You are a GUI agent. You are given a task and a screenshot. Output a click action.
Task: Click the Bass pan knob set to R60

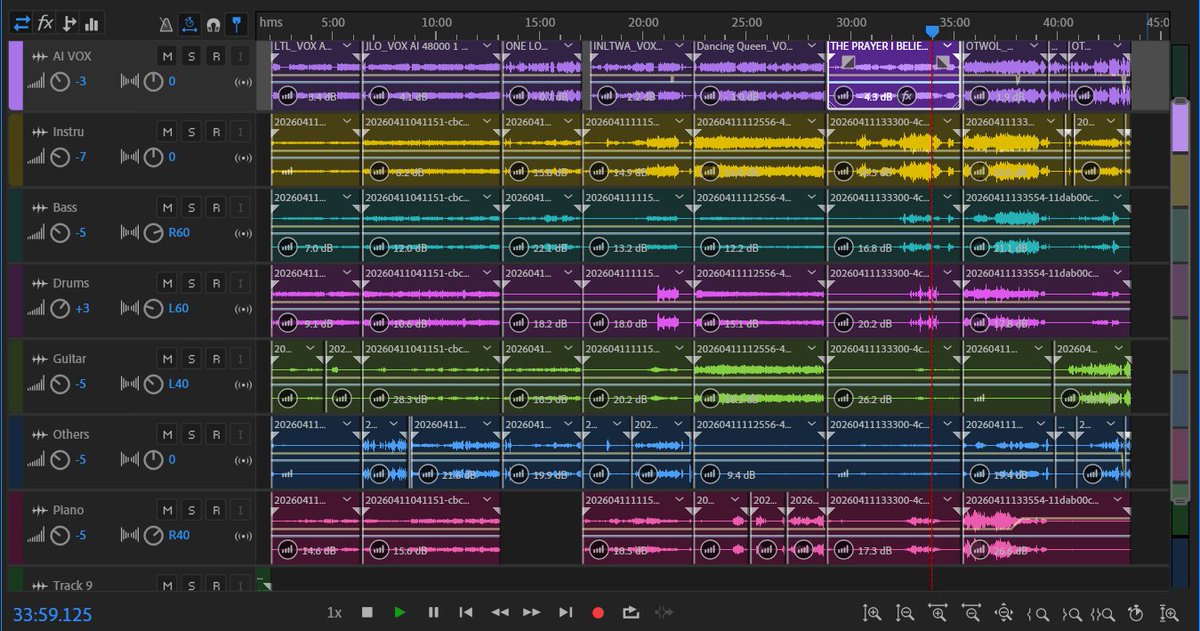click(153, 233)
